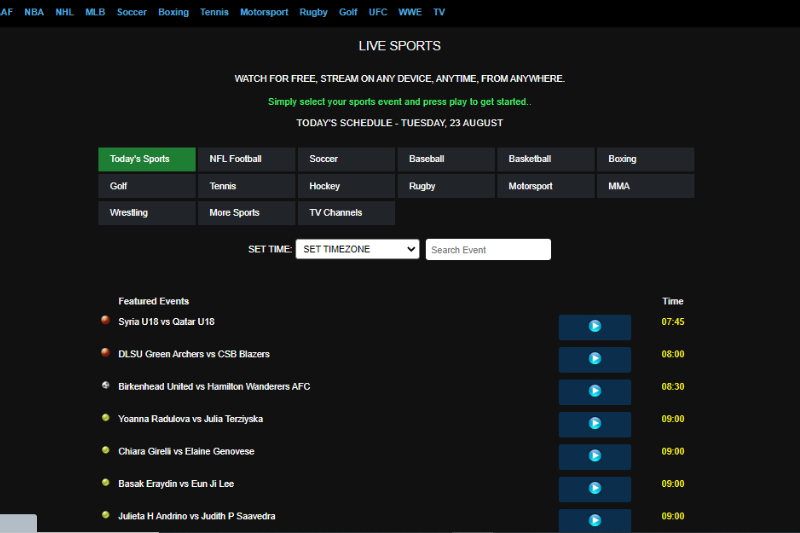Image resolution: width=800 pixels, height=533 pixels.
Task: Open the TV Channels category
Action: [346, 213]
